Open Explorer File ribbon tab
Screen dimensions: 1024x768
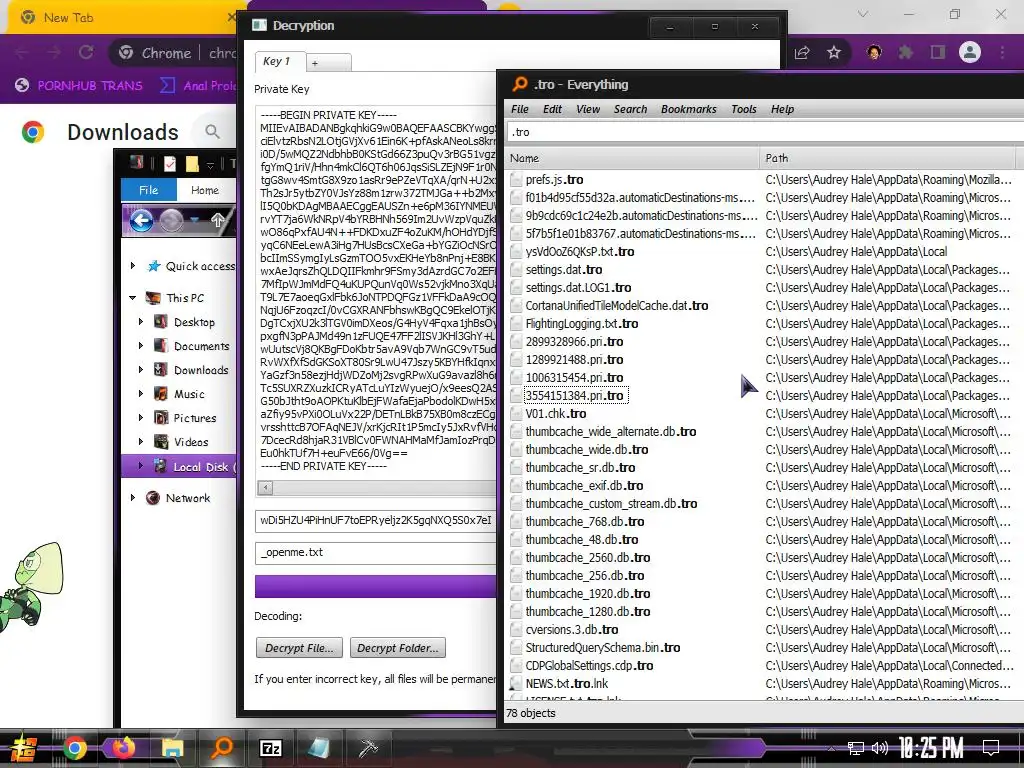148,190
